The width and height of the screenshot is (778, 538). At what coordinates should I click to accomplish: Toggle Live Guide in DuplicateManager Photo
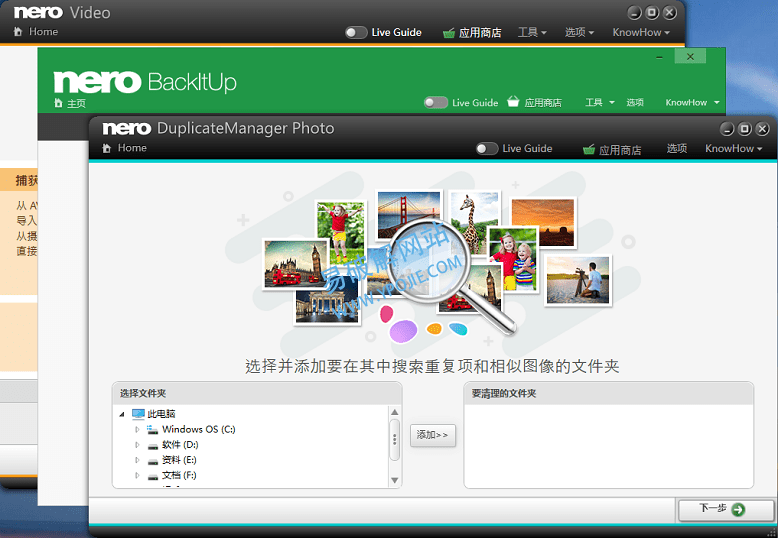point(487,149)
